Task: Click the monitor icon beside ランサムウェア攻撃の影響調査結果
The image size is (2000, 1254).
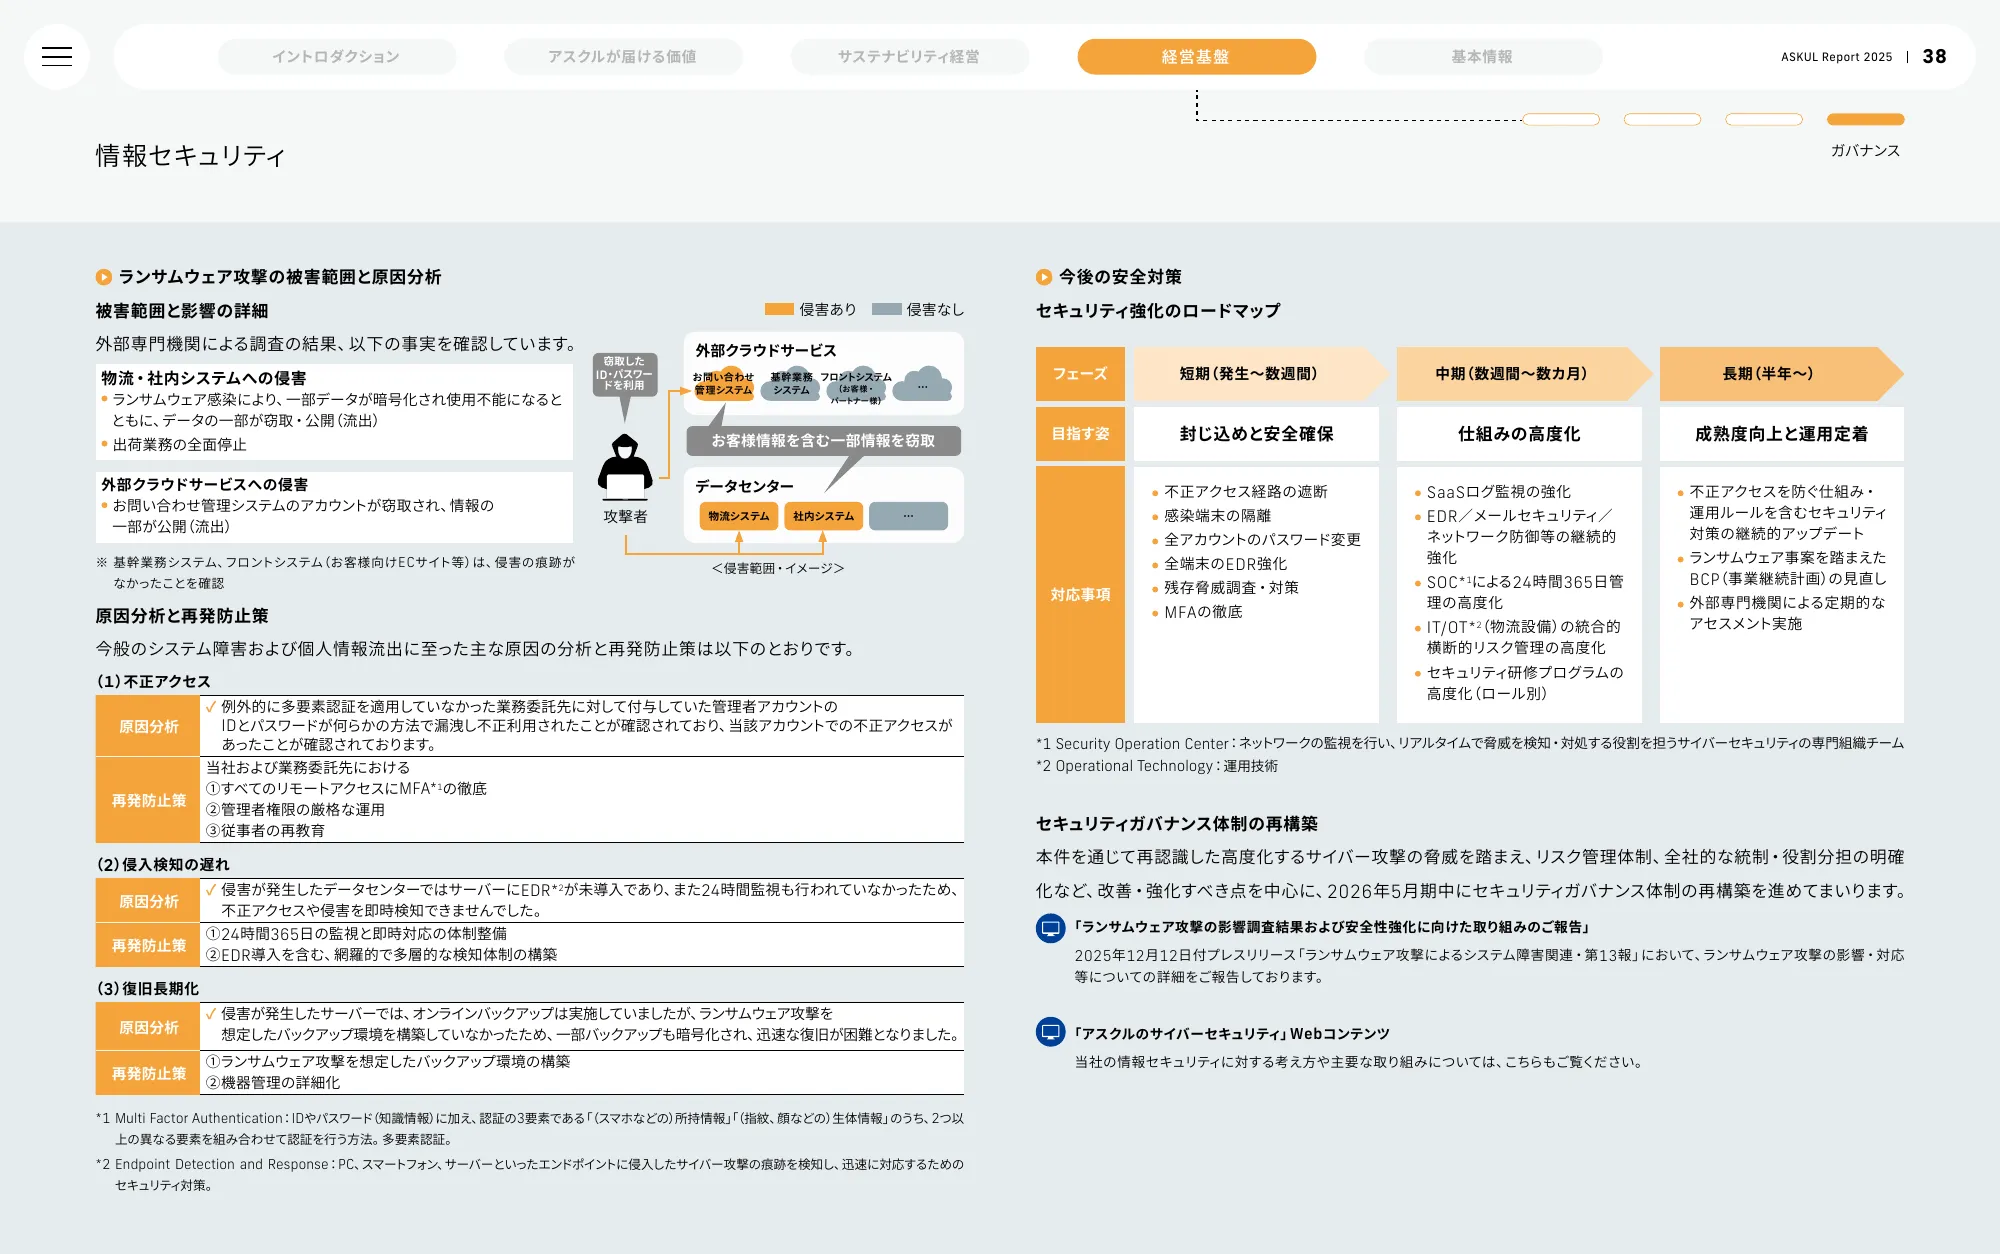Action: [x=1051, y=928]
